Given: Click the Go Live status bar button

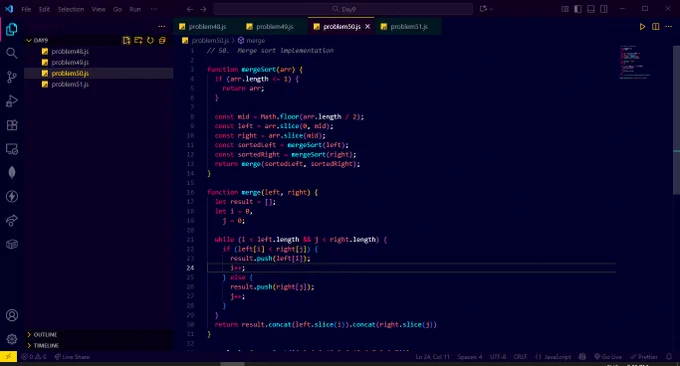Looking at the screenshot, I should pos(608,357).
